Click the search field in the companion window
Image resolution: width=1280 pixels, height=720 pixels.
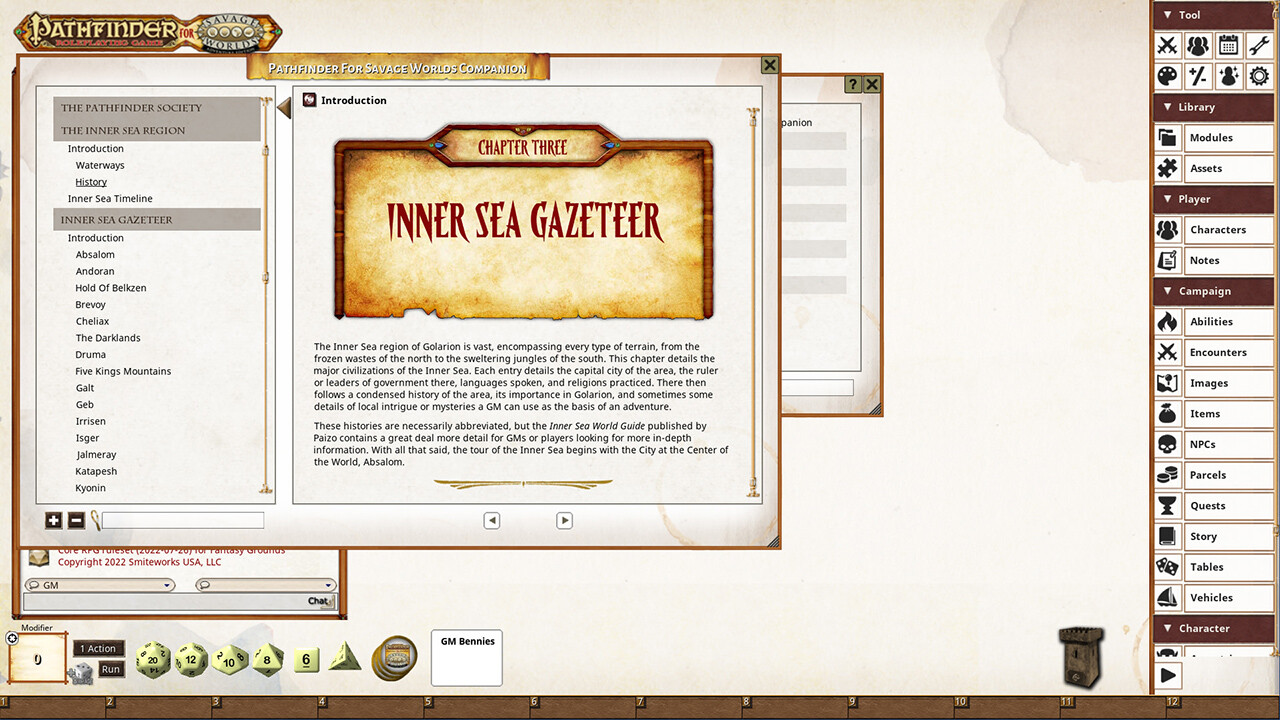tap(182, 520)
